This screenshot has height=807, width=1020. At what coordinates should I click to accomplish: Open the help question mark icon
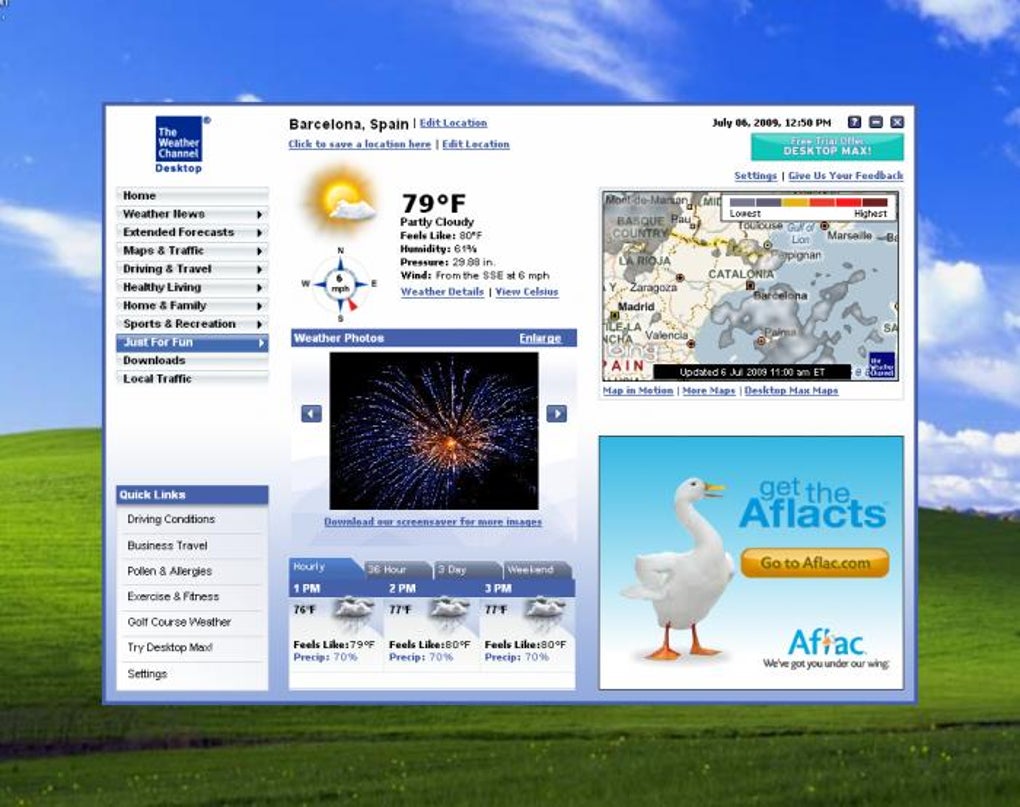tap(855, 122)
